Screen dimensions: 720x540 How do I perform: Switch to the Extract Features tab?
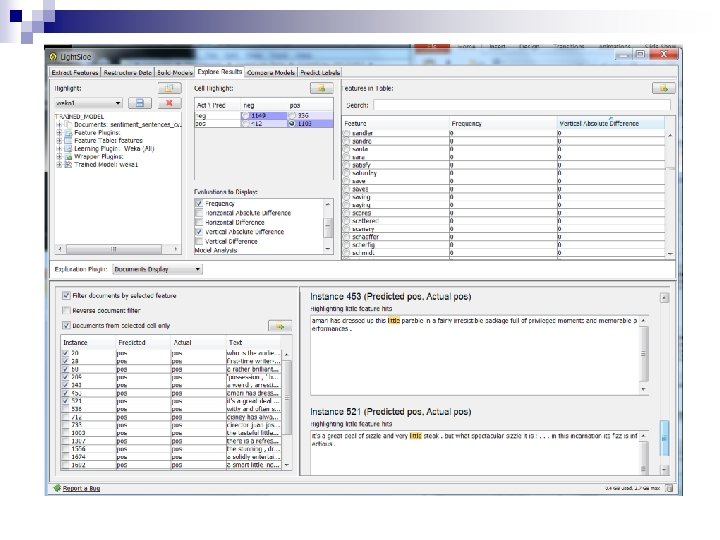click(x=75, y=73)
